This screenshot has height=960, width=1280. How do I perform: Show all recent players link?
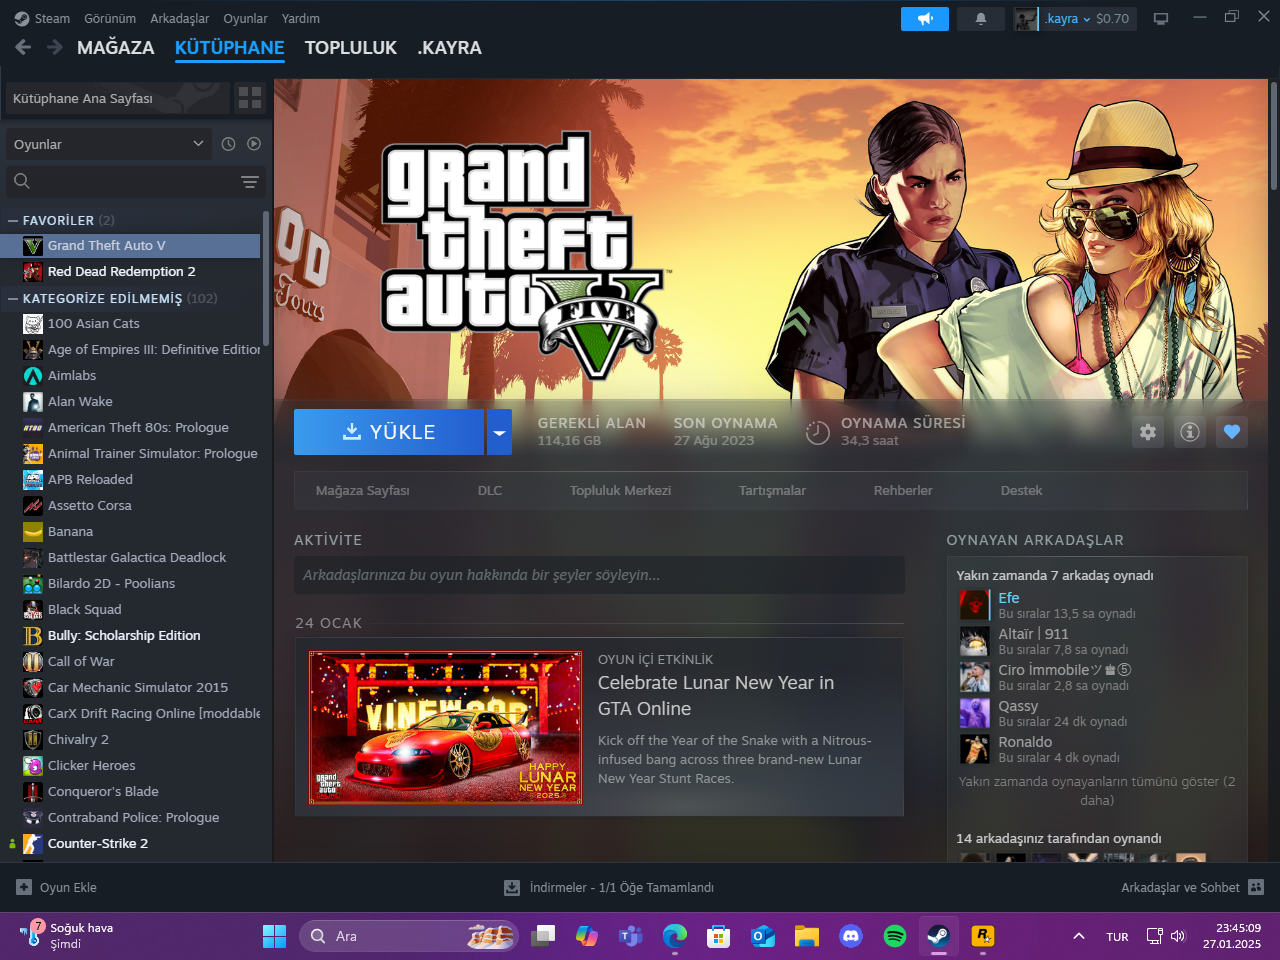coord(1097,791)
